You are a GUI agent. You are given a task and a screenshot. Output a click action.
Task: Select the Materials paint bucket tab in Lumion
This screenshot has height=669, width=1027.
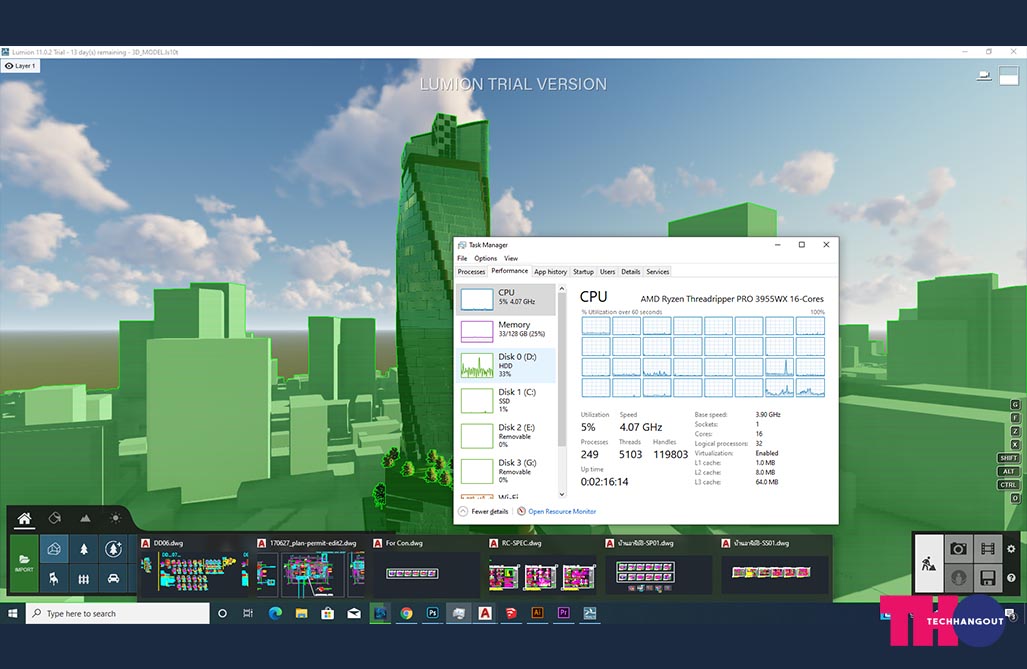tap(54, 518)
